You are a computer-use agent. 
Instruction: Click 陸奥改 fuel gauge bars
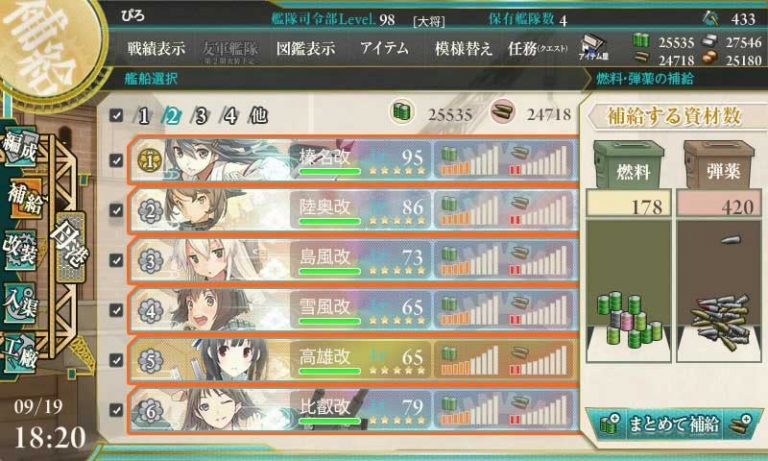(470, 210)
